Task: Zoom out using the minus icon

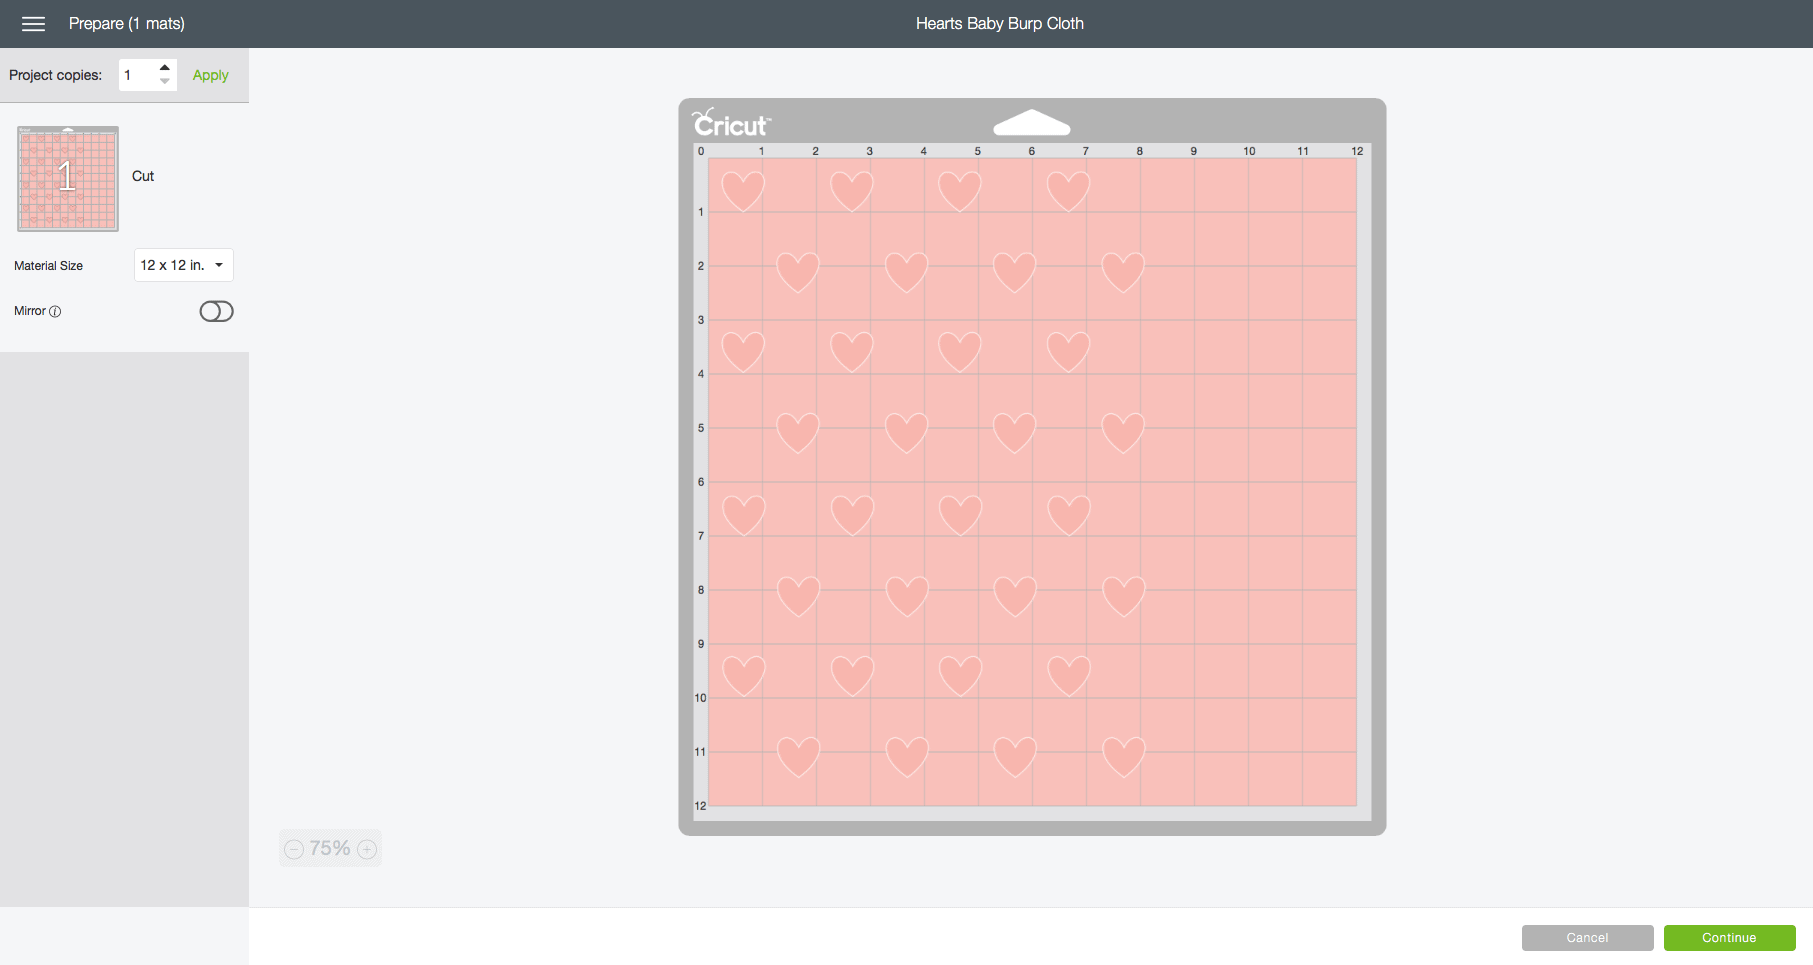Action: pos(294,849)
